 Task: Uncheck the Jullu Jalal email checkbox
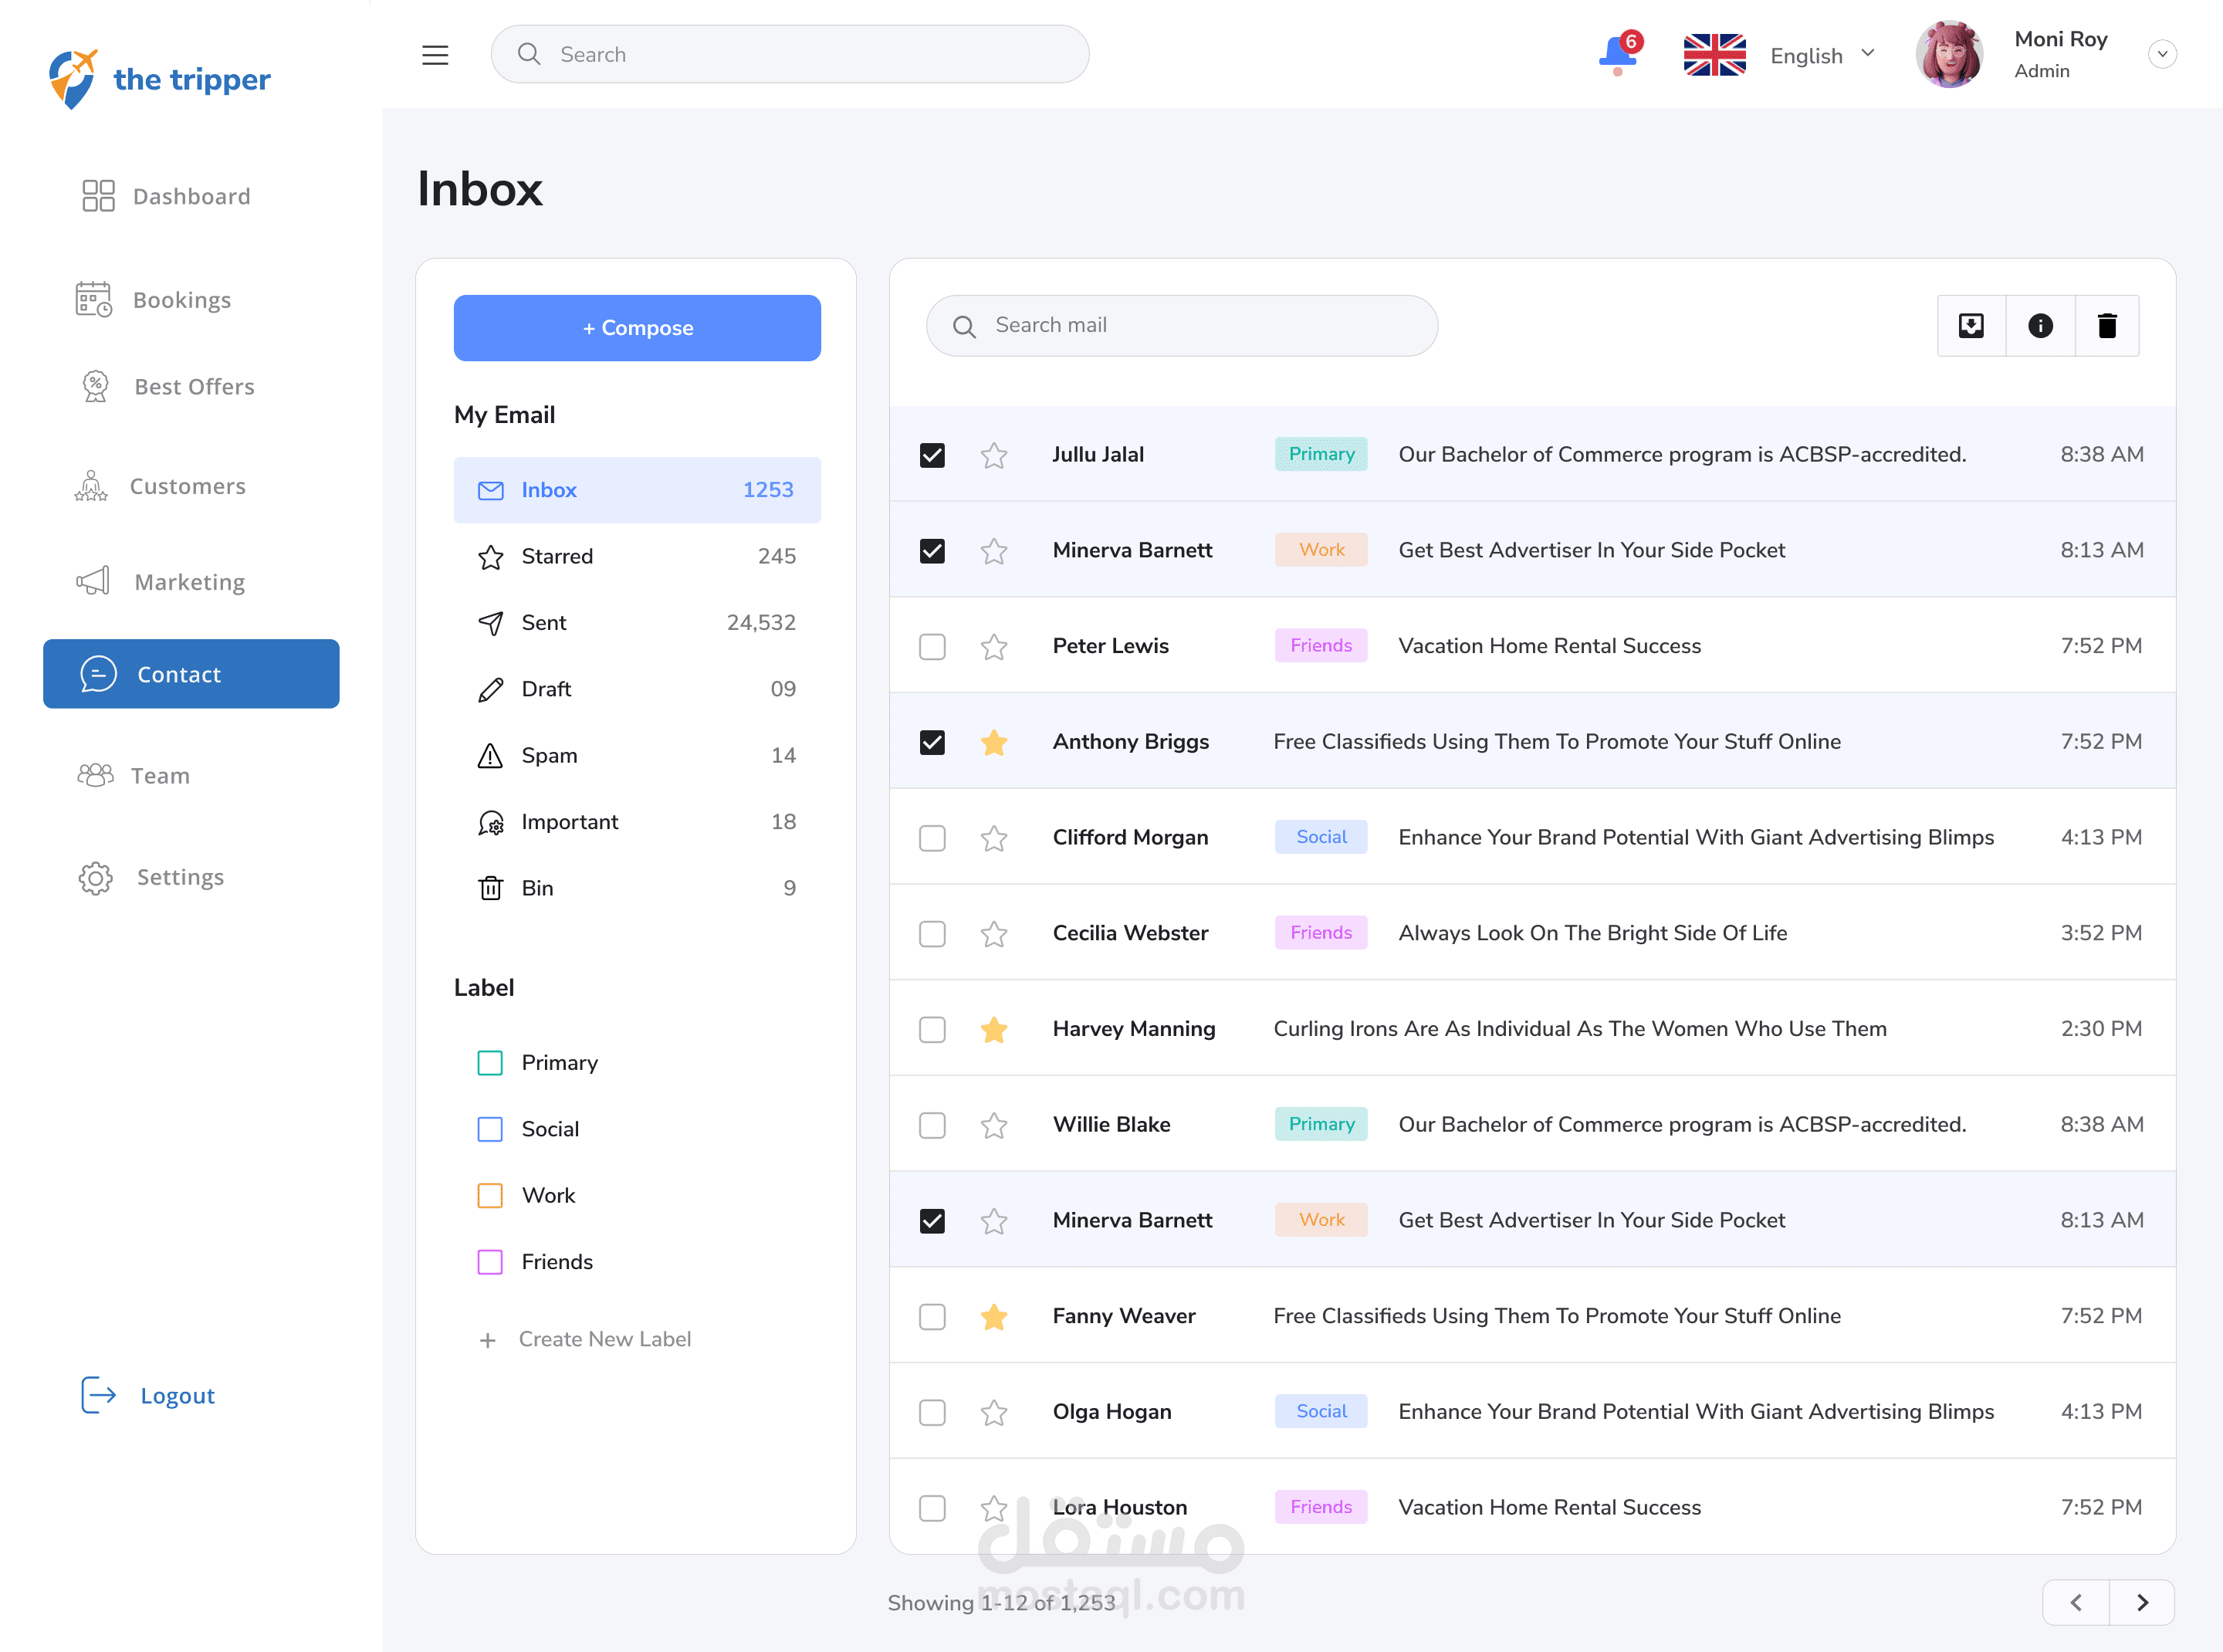click(932, 456)
